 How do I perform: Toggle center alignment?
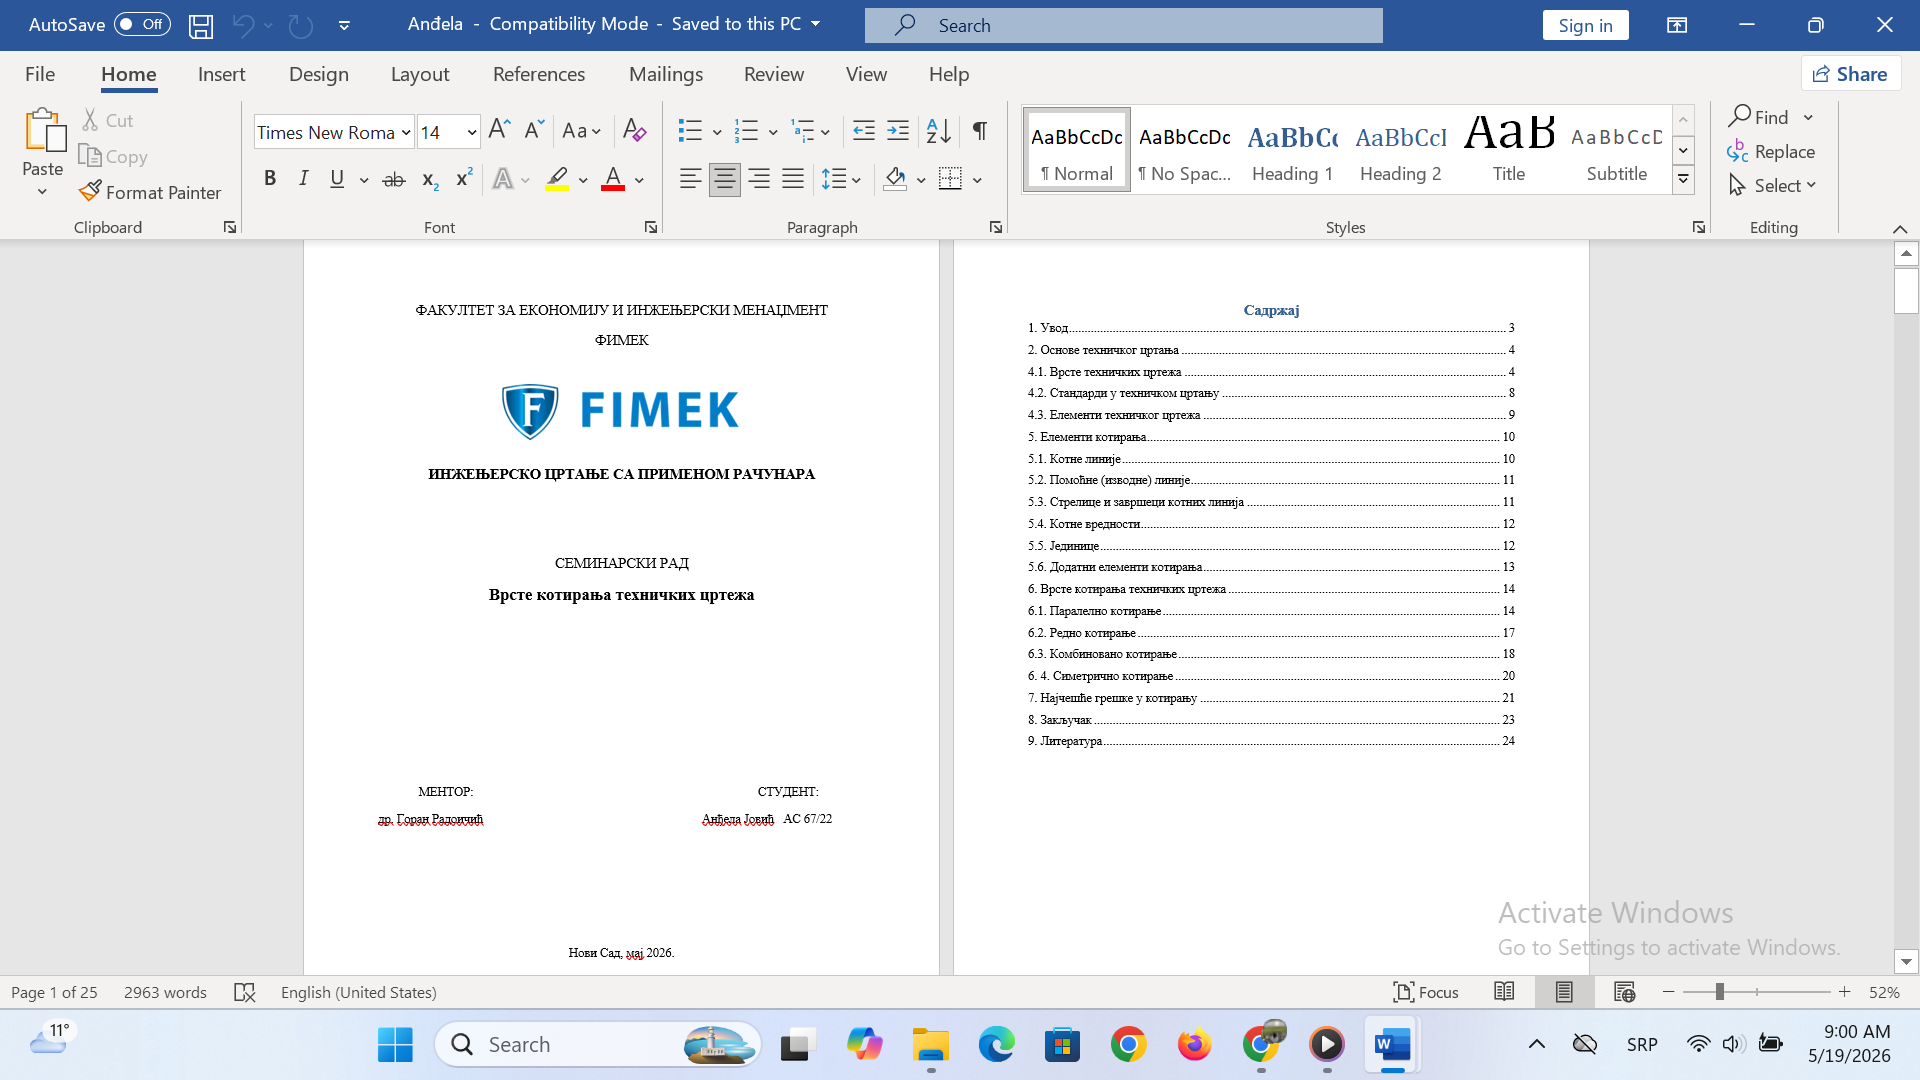725,179
